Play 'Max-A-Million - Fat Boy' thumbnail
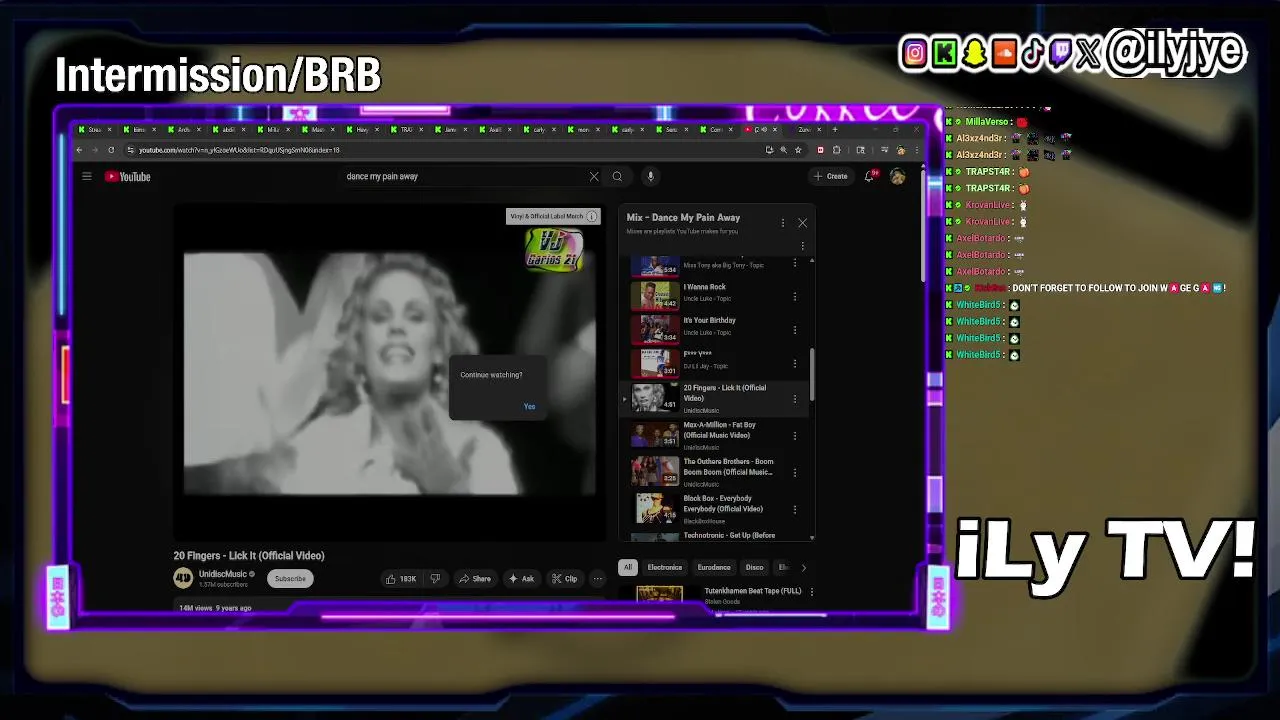1280x720 pixels. [x=655, y=434]
